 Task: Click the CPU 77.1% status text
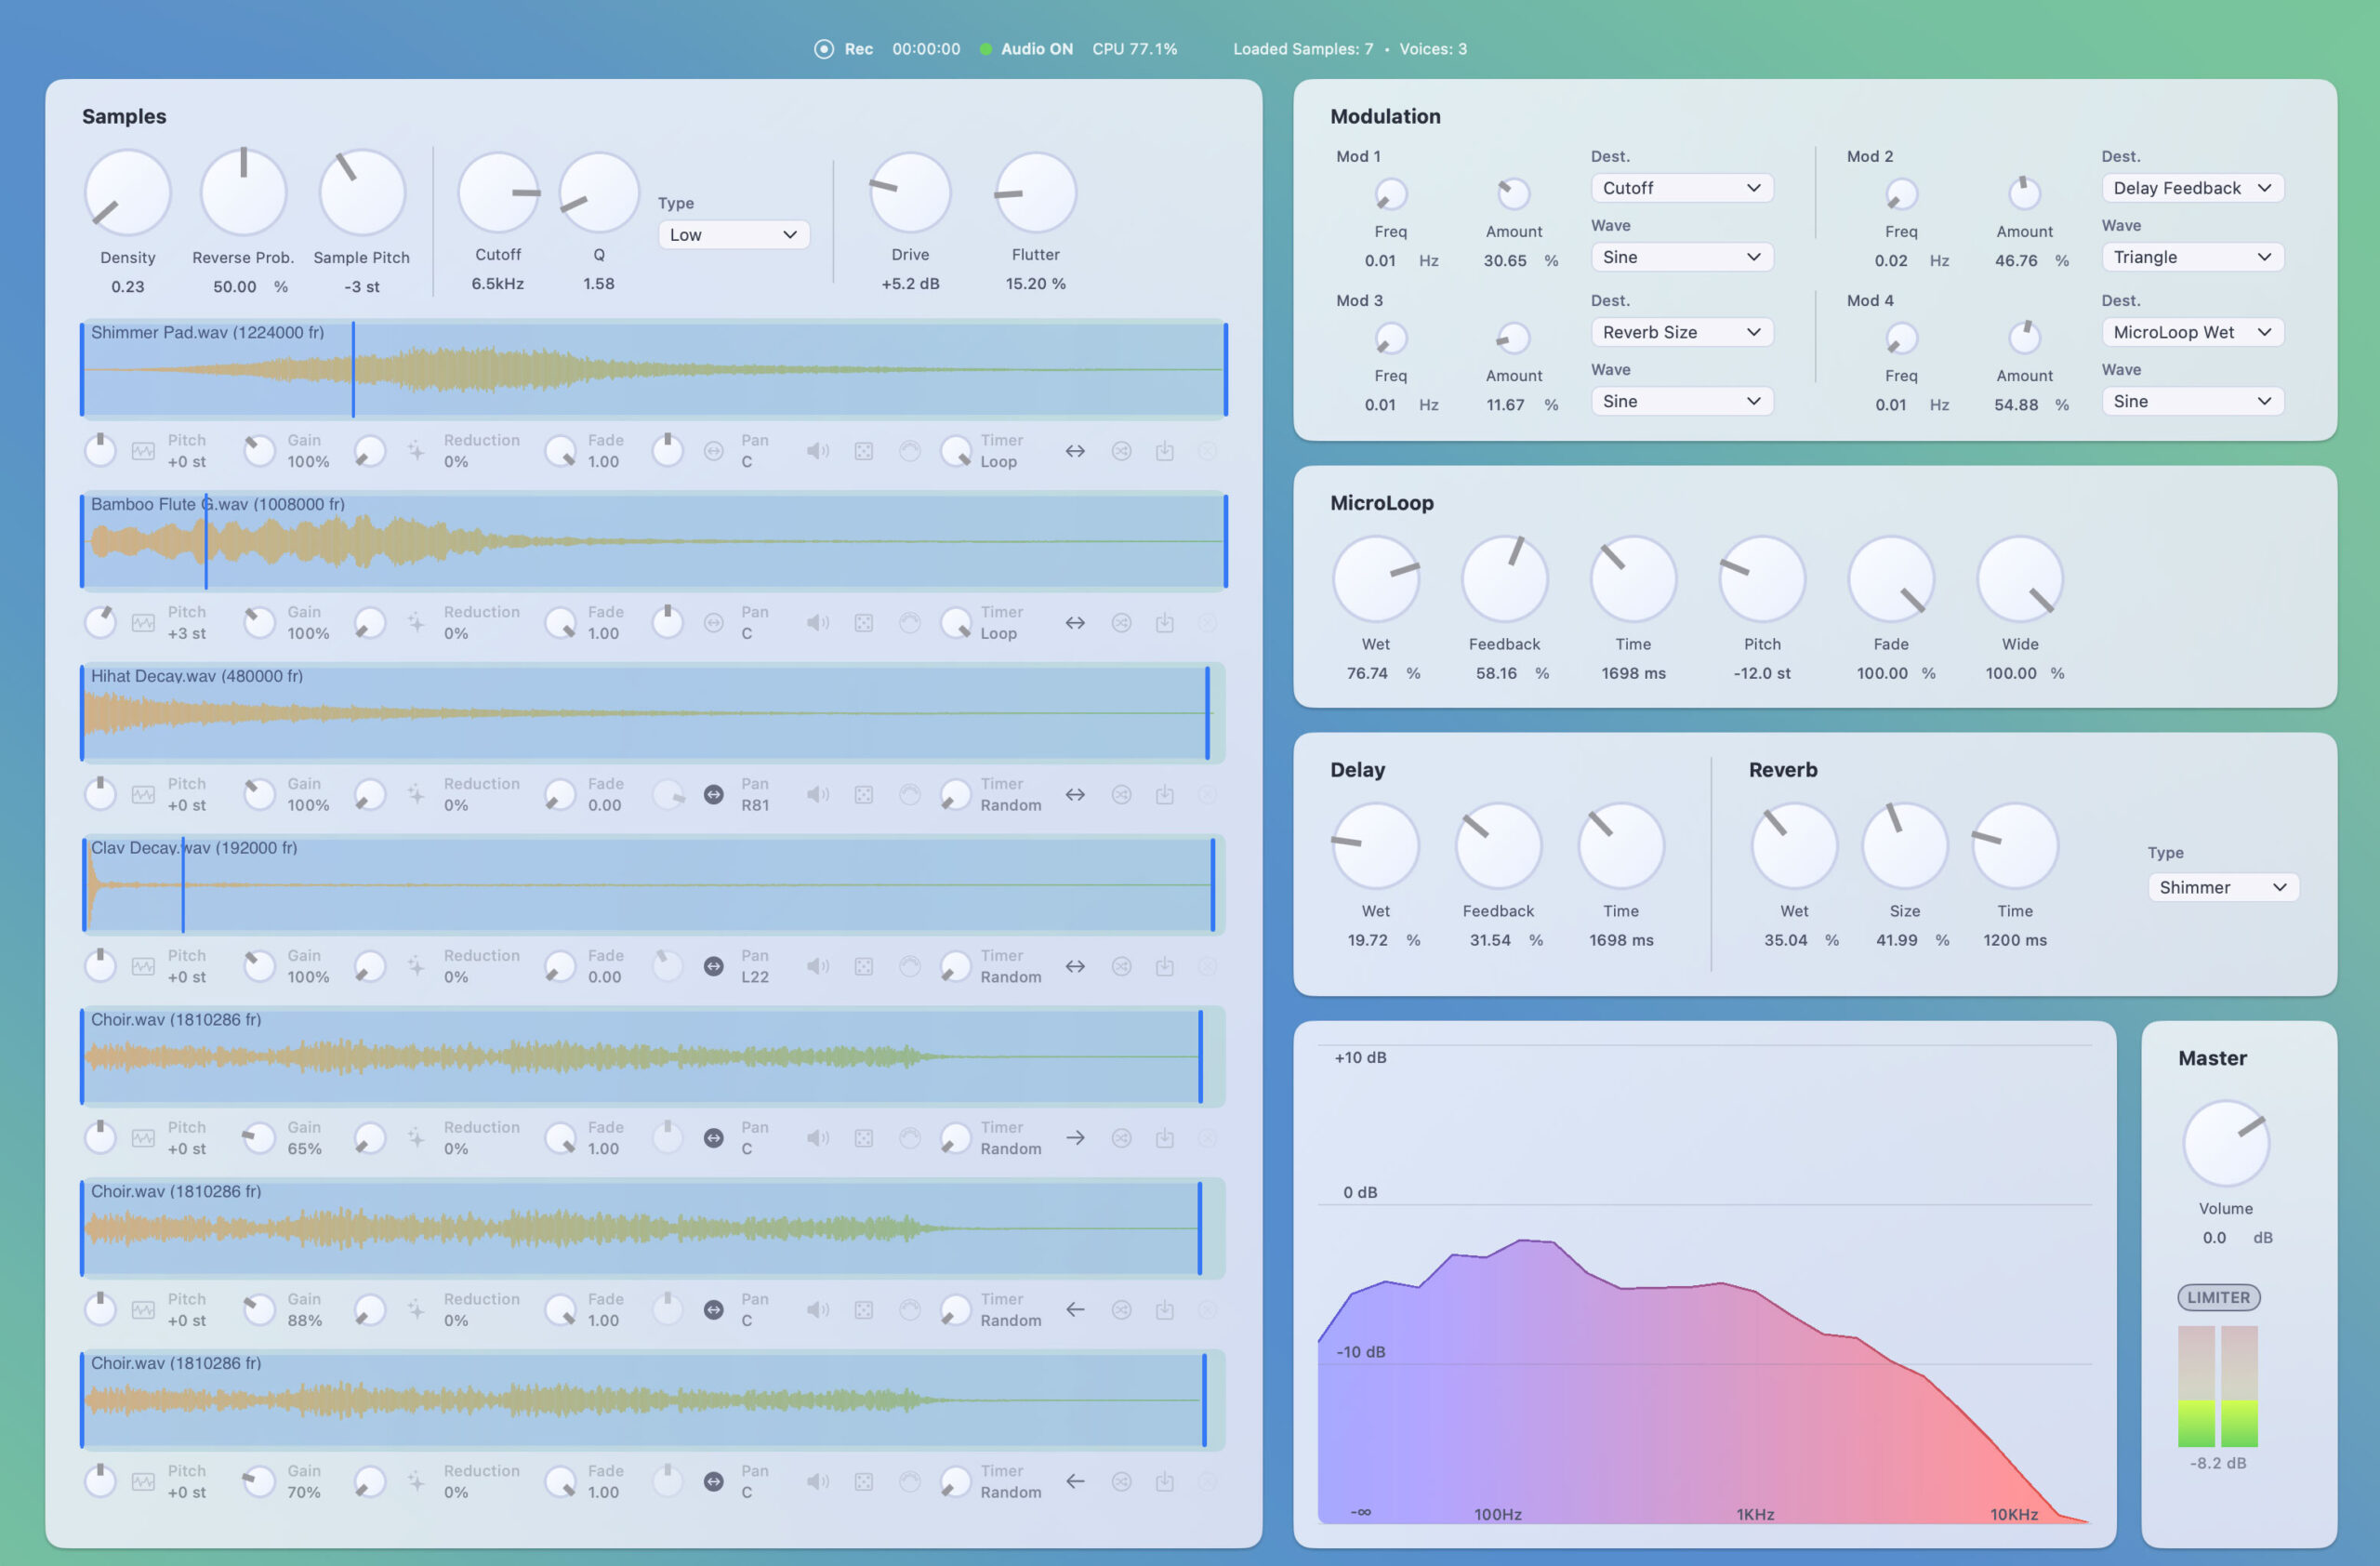(x=1134, y=49)
